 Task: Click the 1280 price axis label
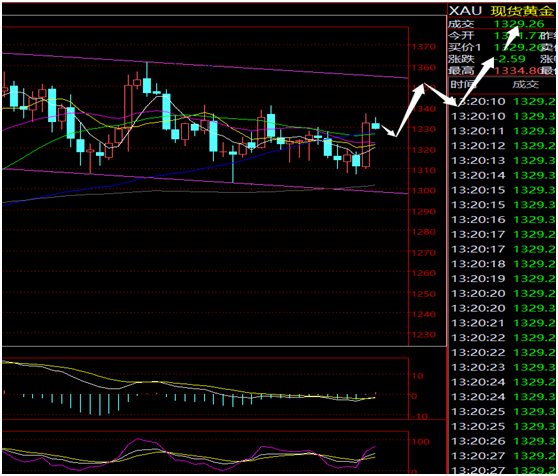(423, 232)
